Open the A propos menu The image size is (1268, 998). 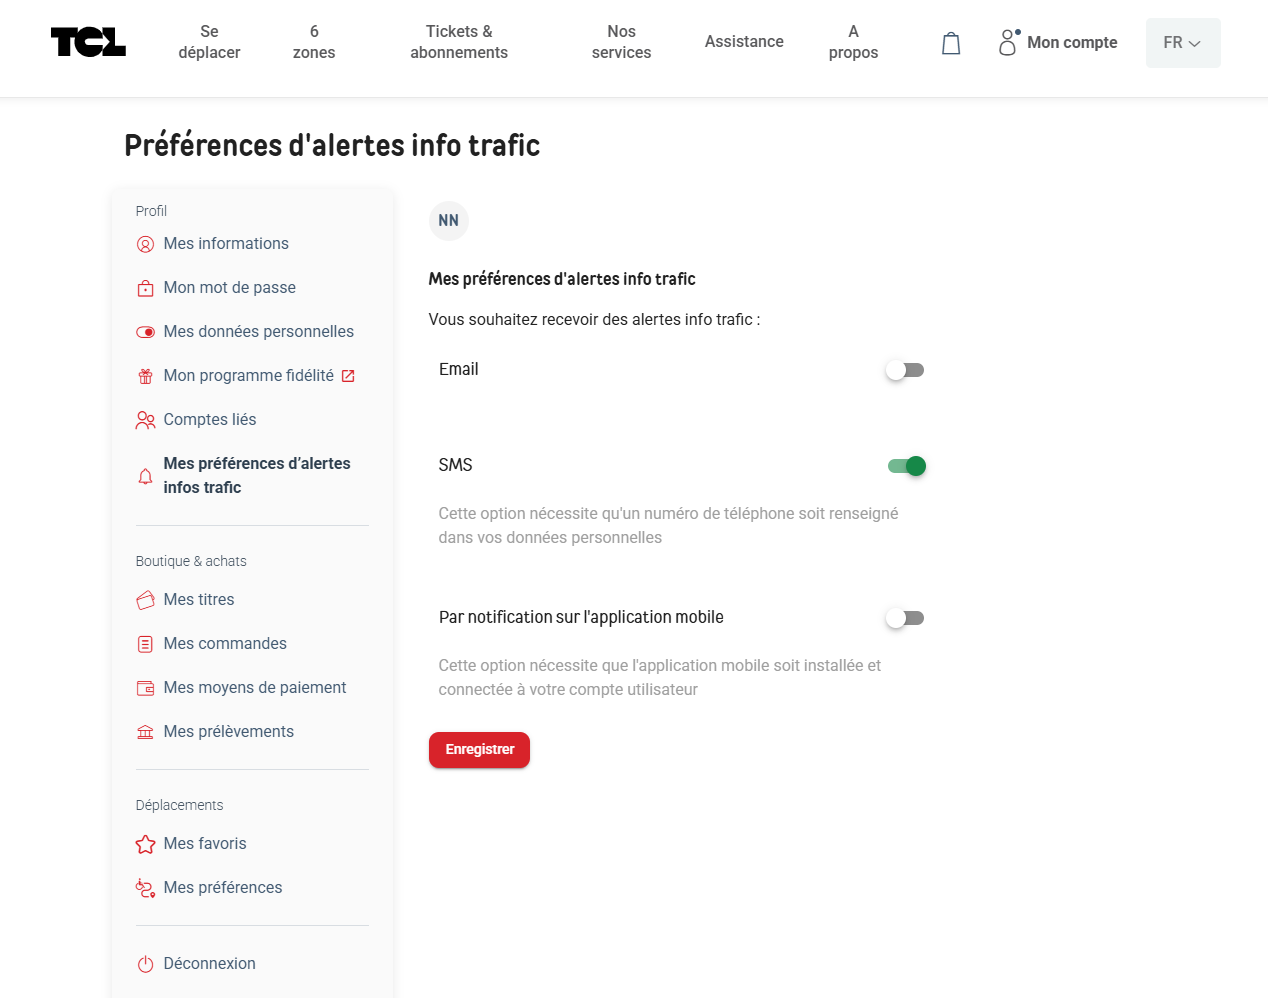[x=853, y=42]
